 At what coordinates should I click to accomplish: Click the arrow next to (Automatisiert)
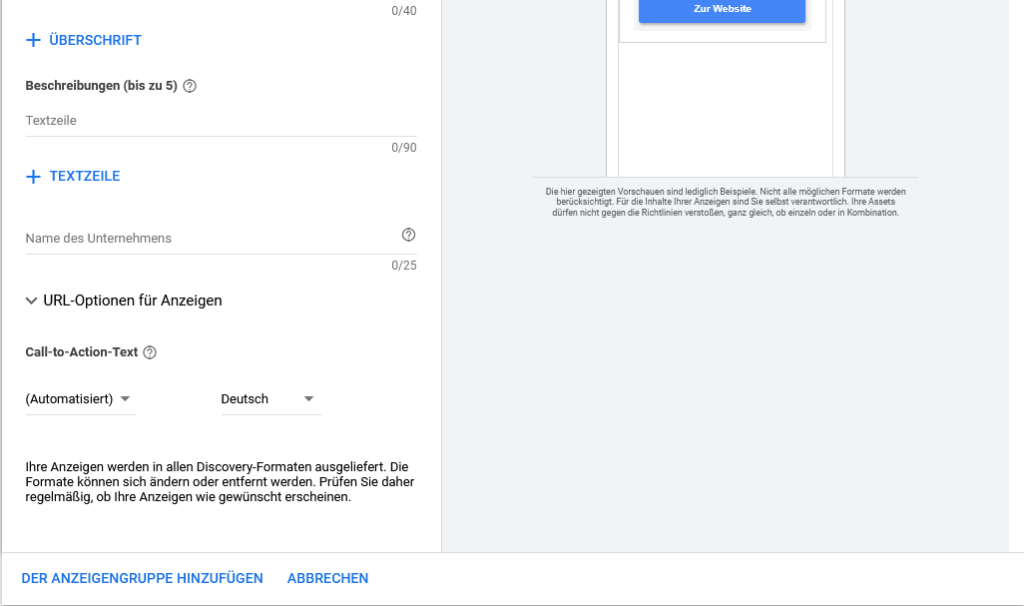(125, 399)
